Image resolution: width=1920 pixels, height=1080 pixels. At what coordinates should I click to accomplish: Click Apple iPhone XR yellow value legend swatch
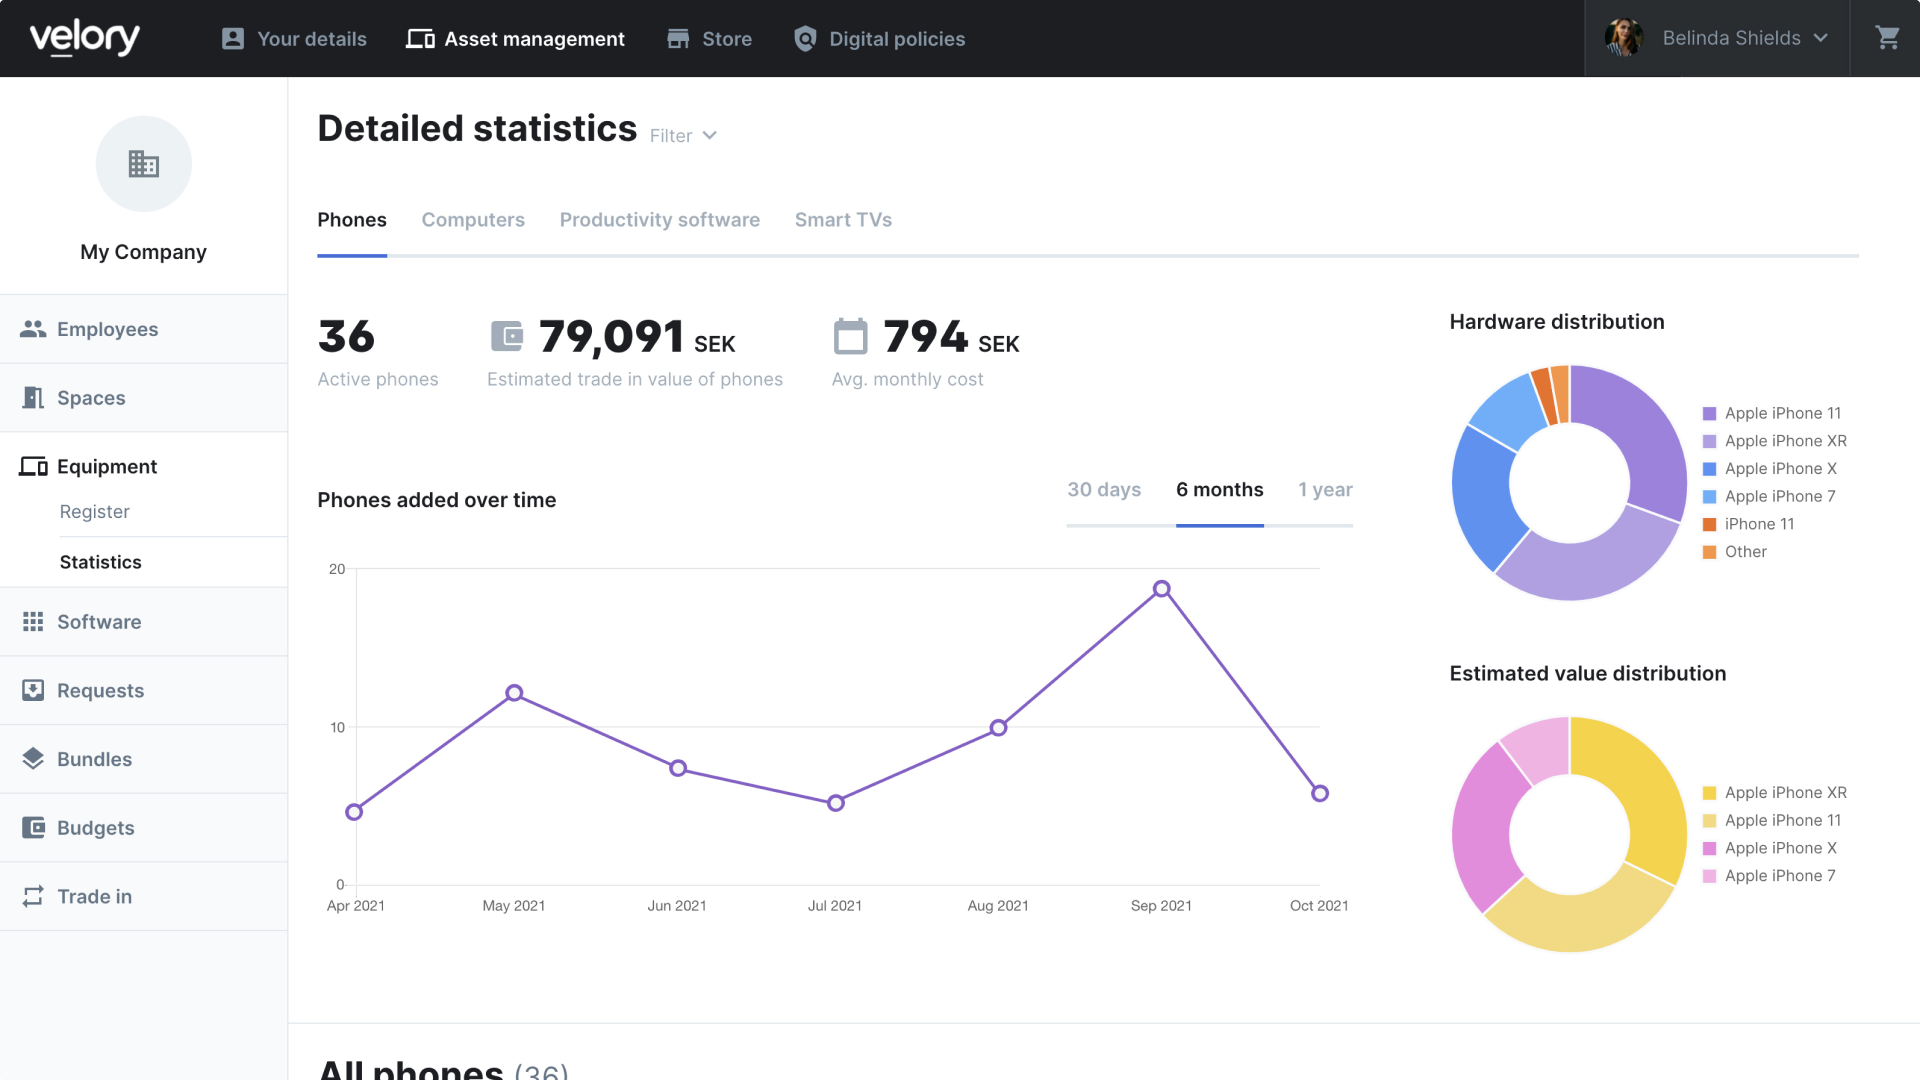tap(1709, 793)
